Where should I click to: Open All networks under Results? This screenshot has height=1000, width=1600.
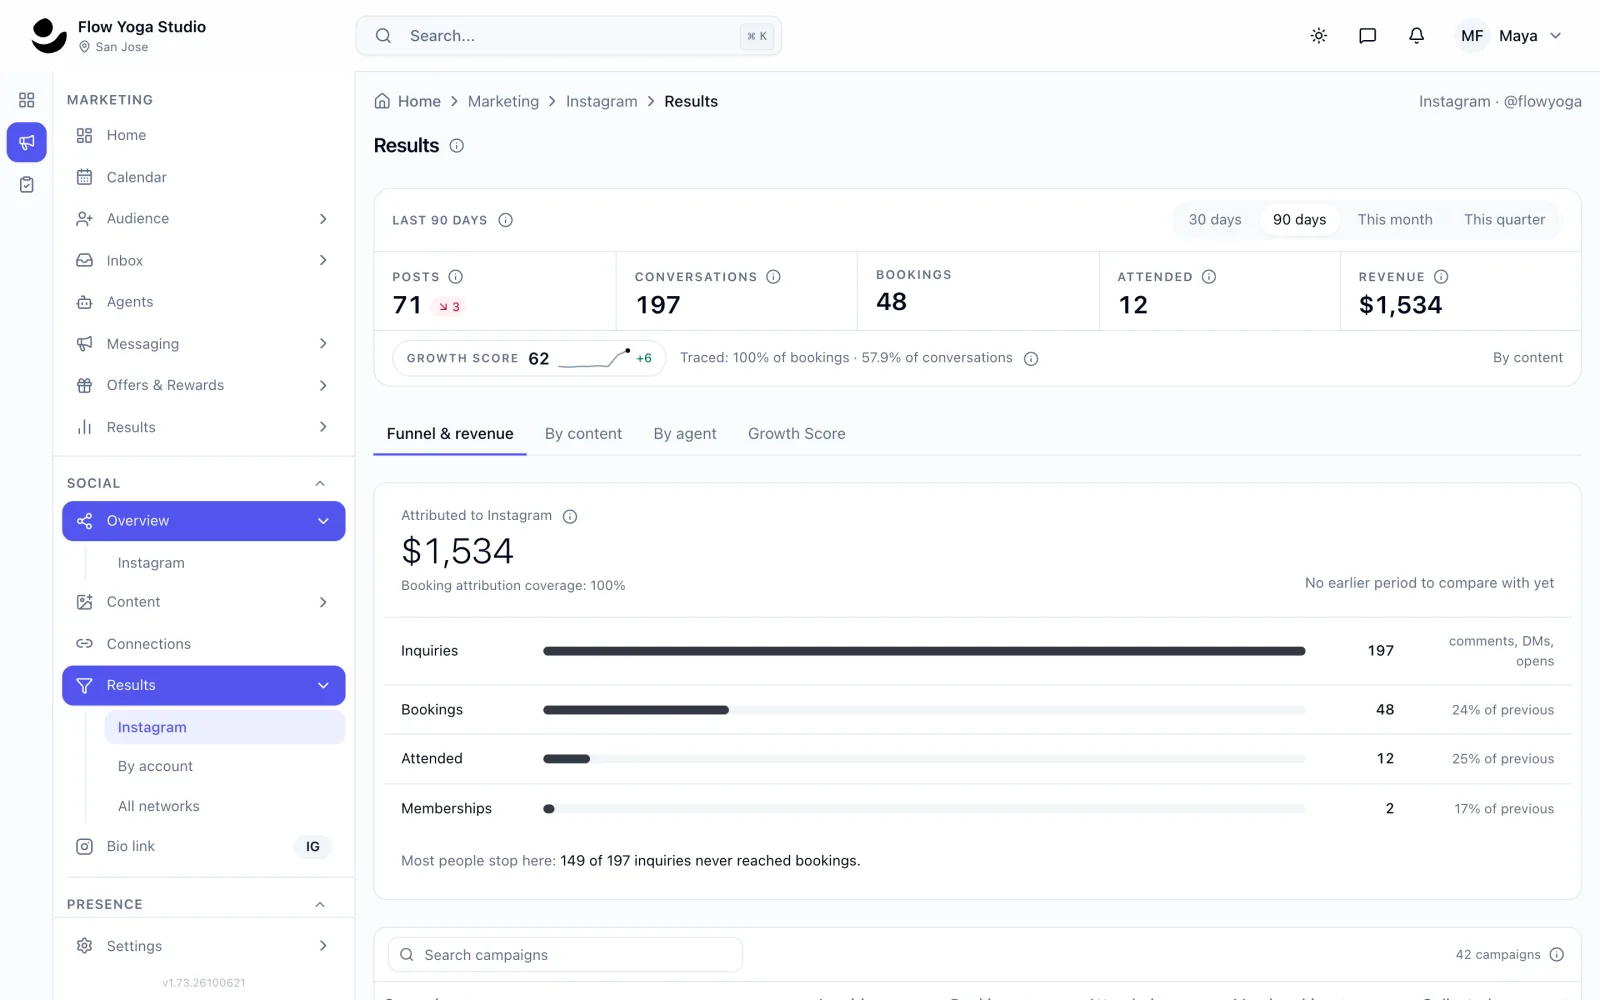(158, 807)
